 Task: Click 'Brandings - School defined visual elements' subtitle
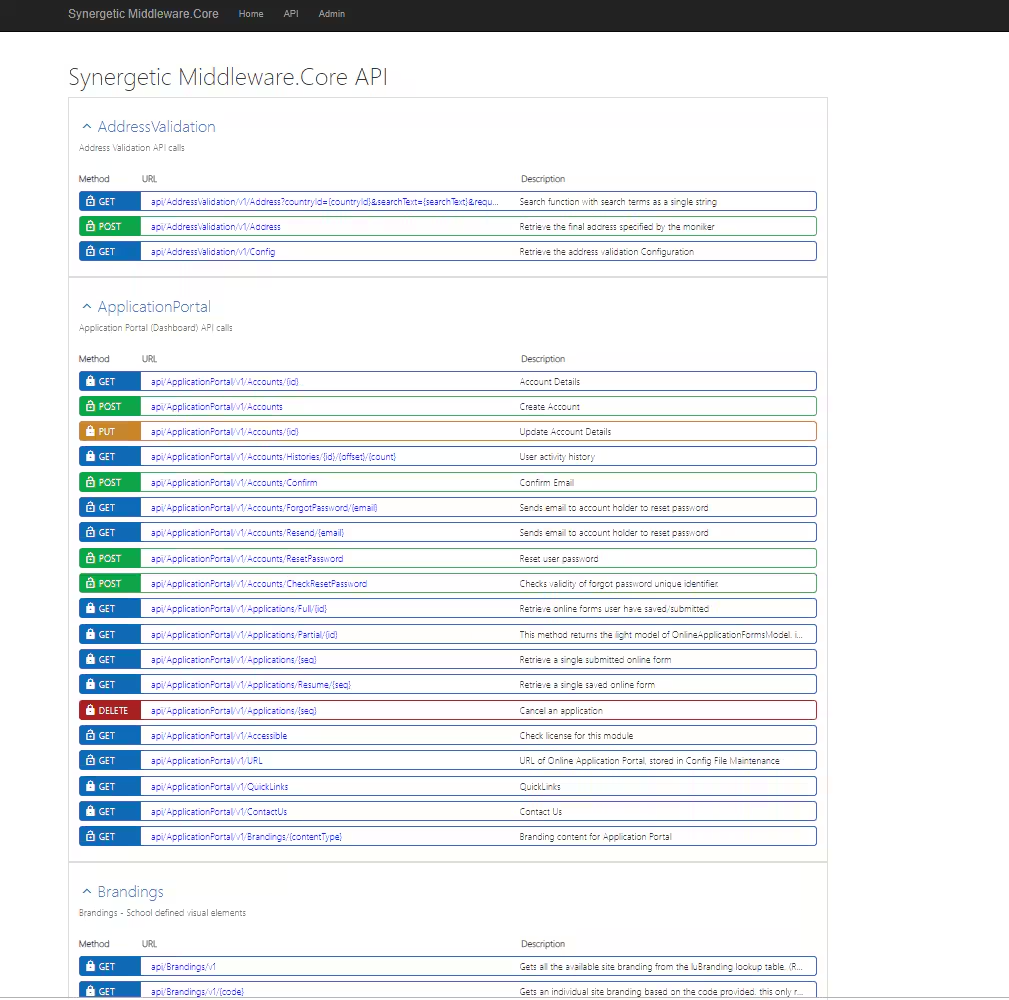tap(162, 912)
